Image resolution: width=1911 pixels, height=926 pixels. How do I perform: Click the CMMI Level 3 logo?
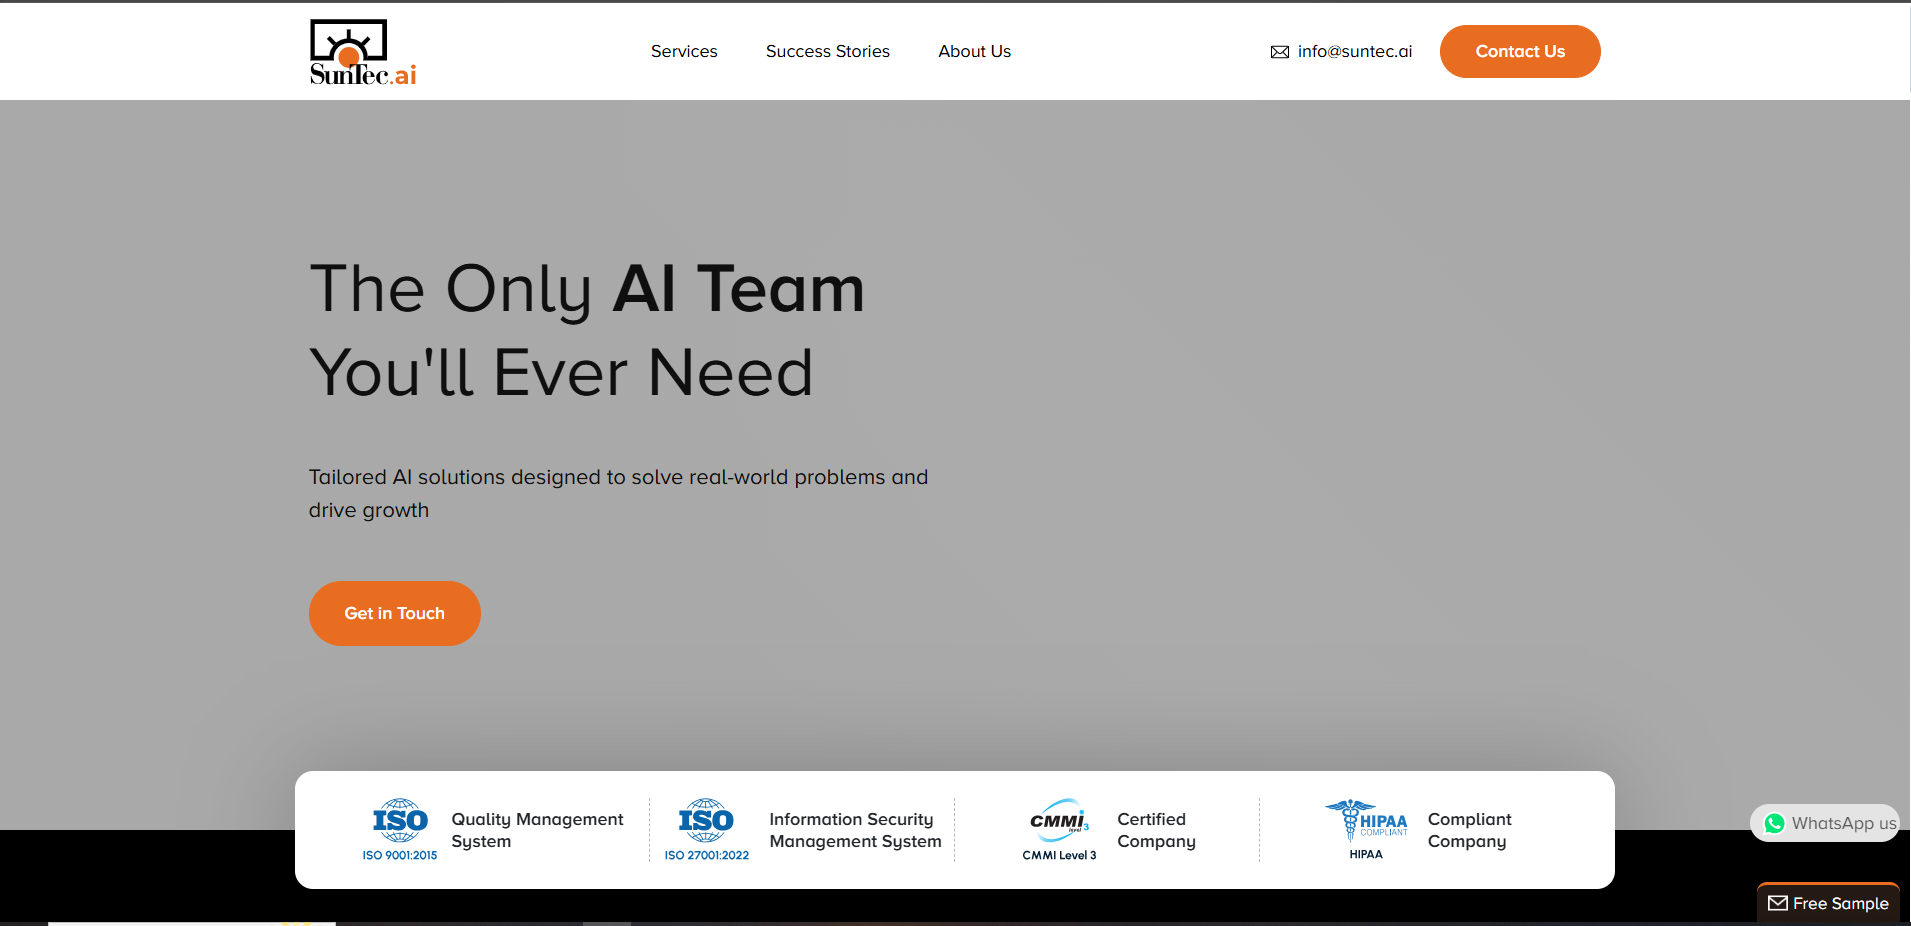1059,829
